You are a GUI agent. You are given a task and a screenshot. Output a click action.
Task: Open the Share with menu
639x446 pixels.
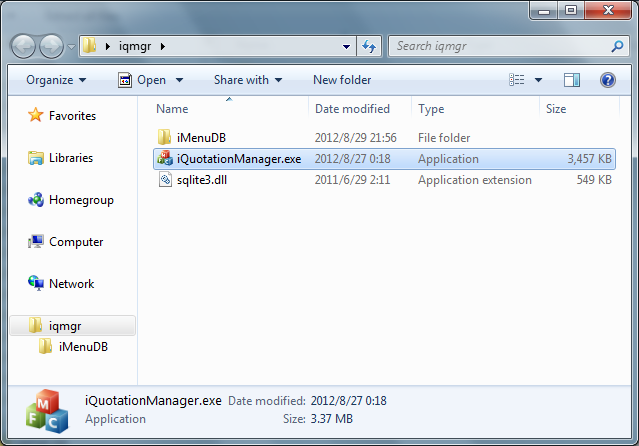pos(248,80)
